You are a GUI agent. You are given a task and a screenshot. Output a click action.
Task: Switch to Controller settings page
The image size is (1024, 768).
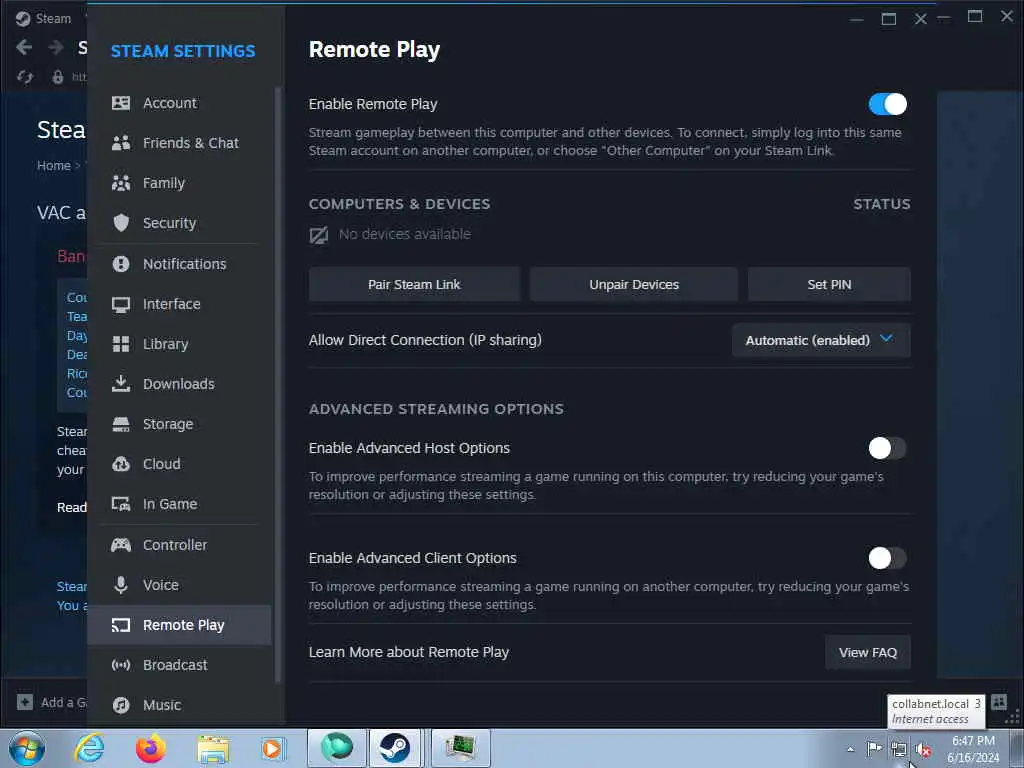point(180,545)
